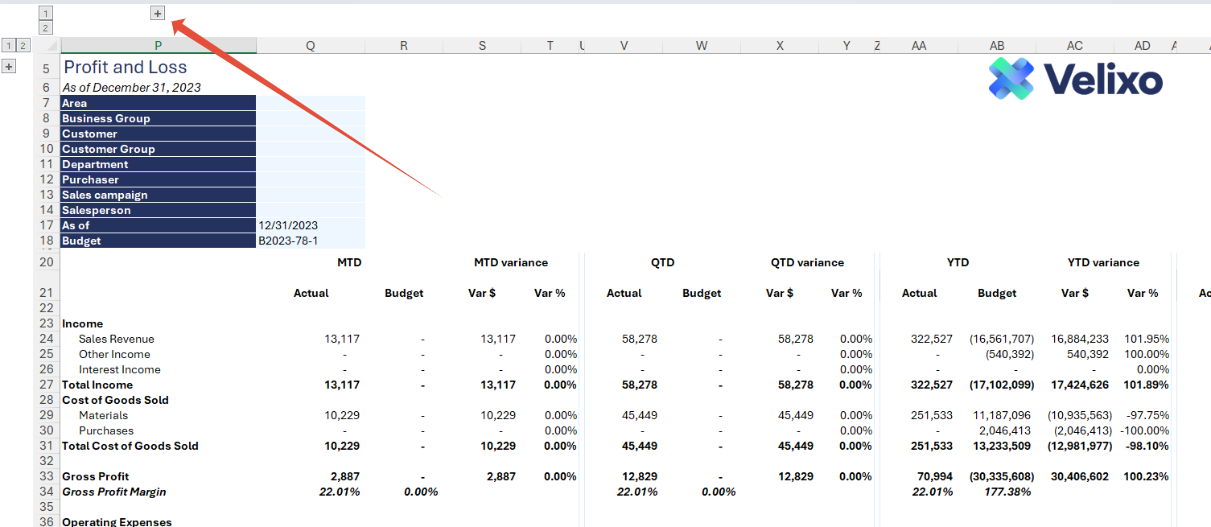The height and width of the screenshot is (527, 1211).
Task: Select YTD Total Income budget (17,102,099)
Action: pyautogui.click(x=1001, y=385)
